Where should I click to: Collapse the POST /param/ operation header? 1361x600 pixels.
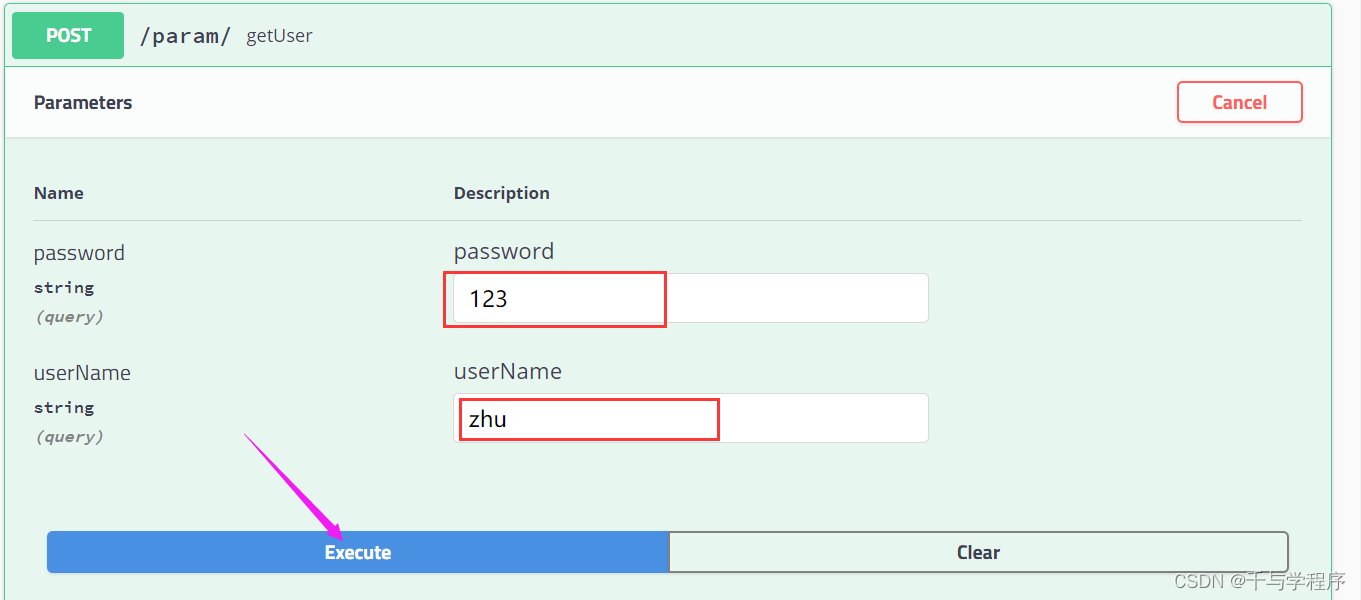pyautogui.click(x=668, y=36)
